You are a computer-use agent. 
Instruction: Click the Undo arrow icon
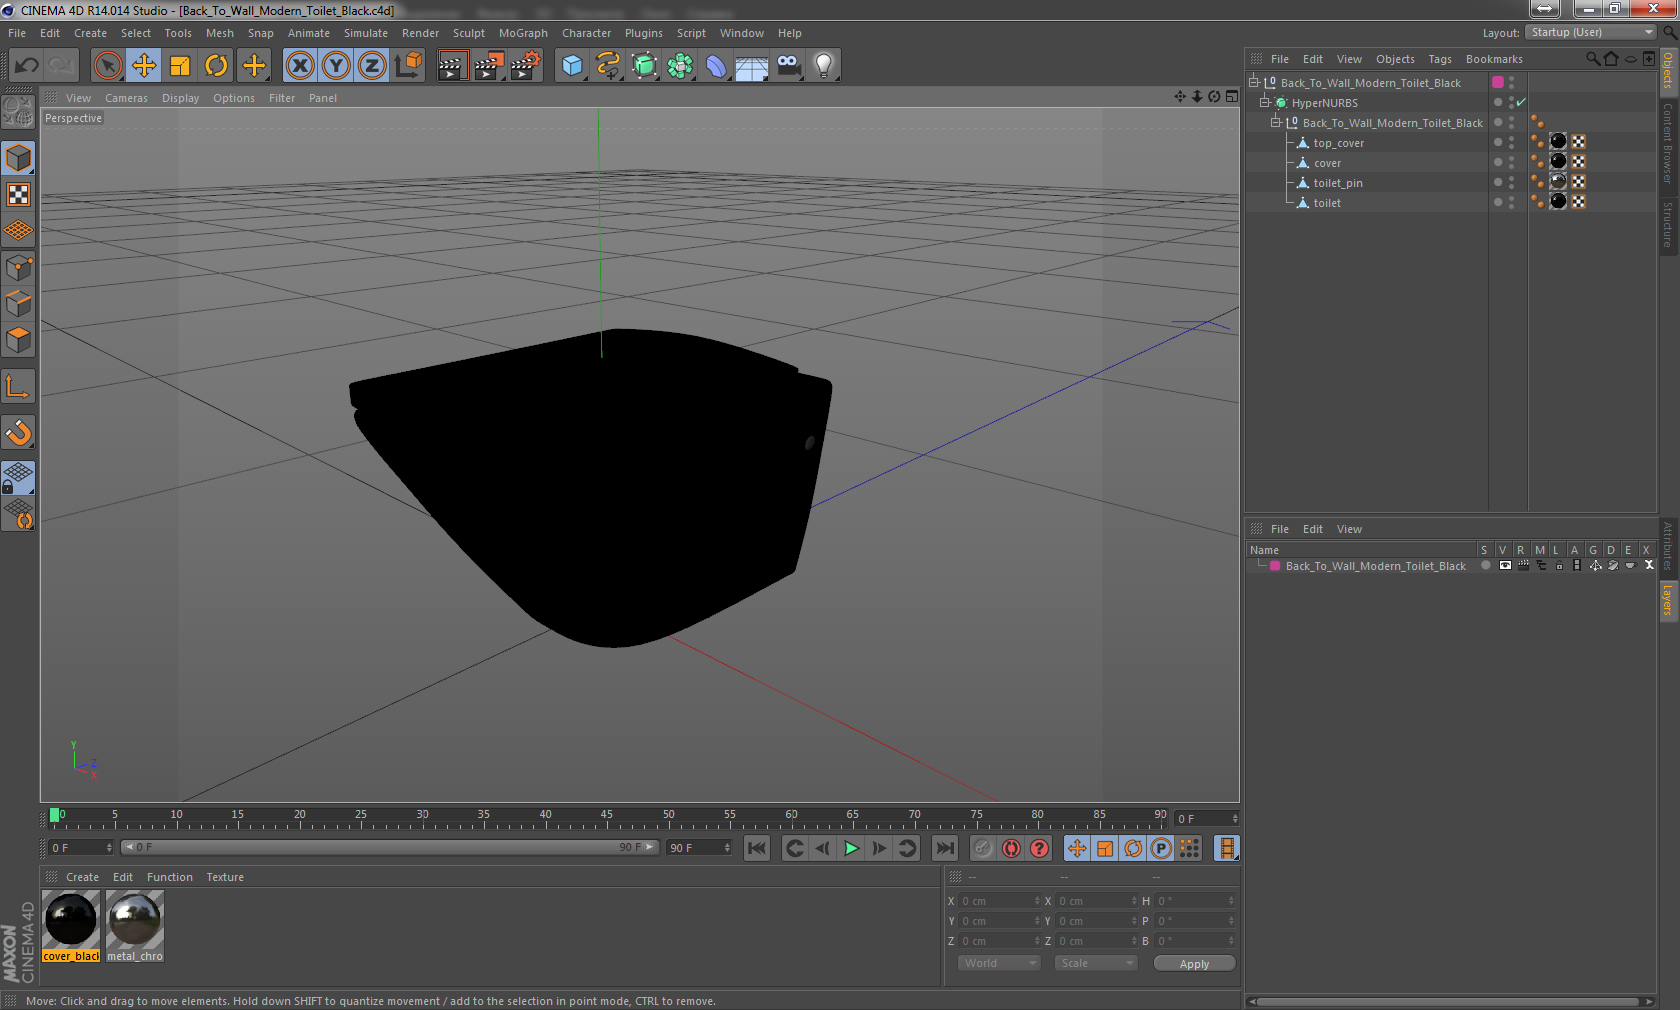pos(27,66)
